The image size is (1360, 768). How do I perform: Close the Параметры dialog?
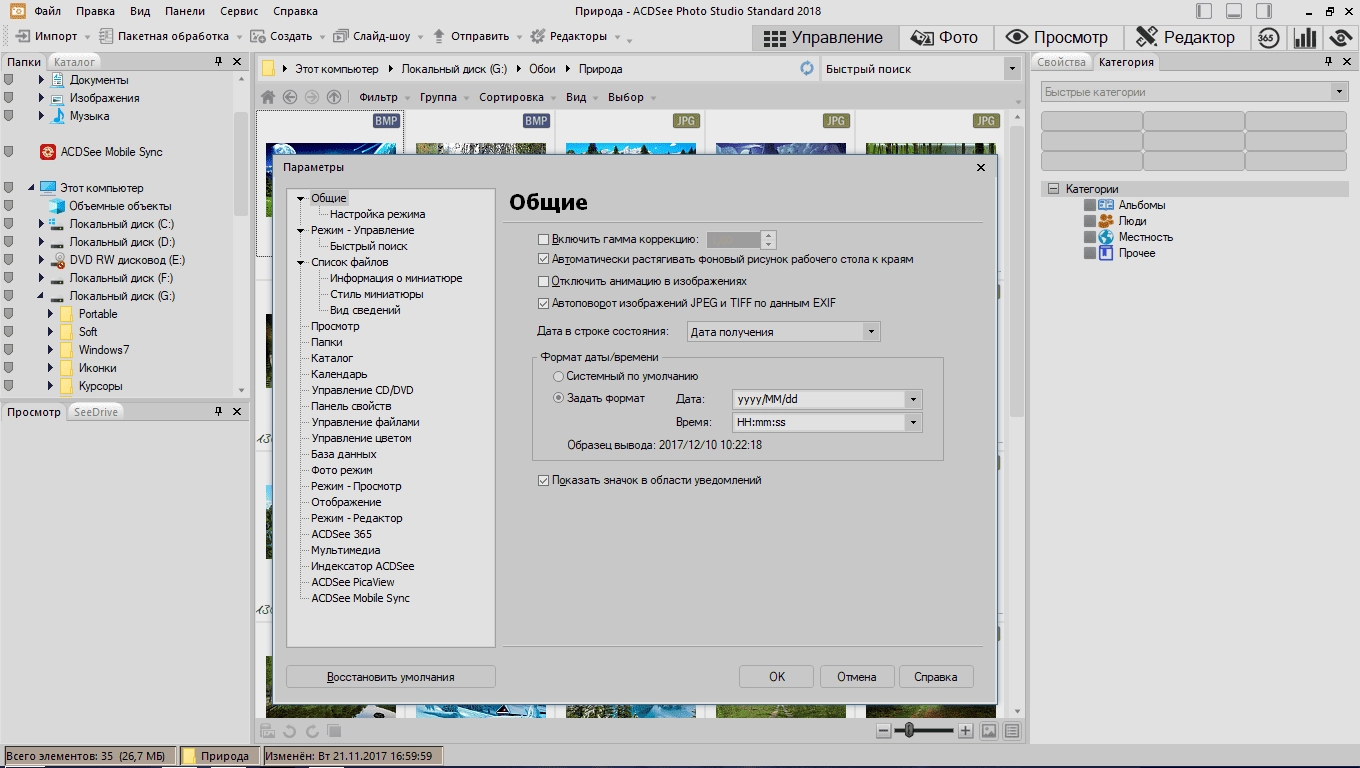[x=981, y=167]
